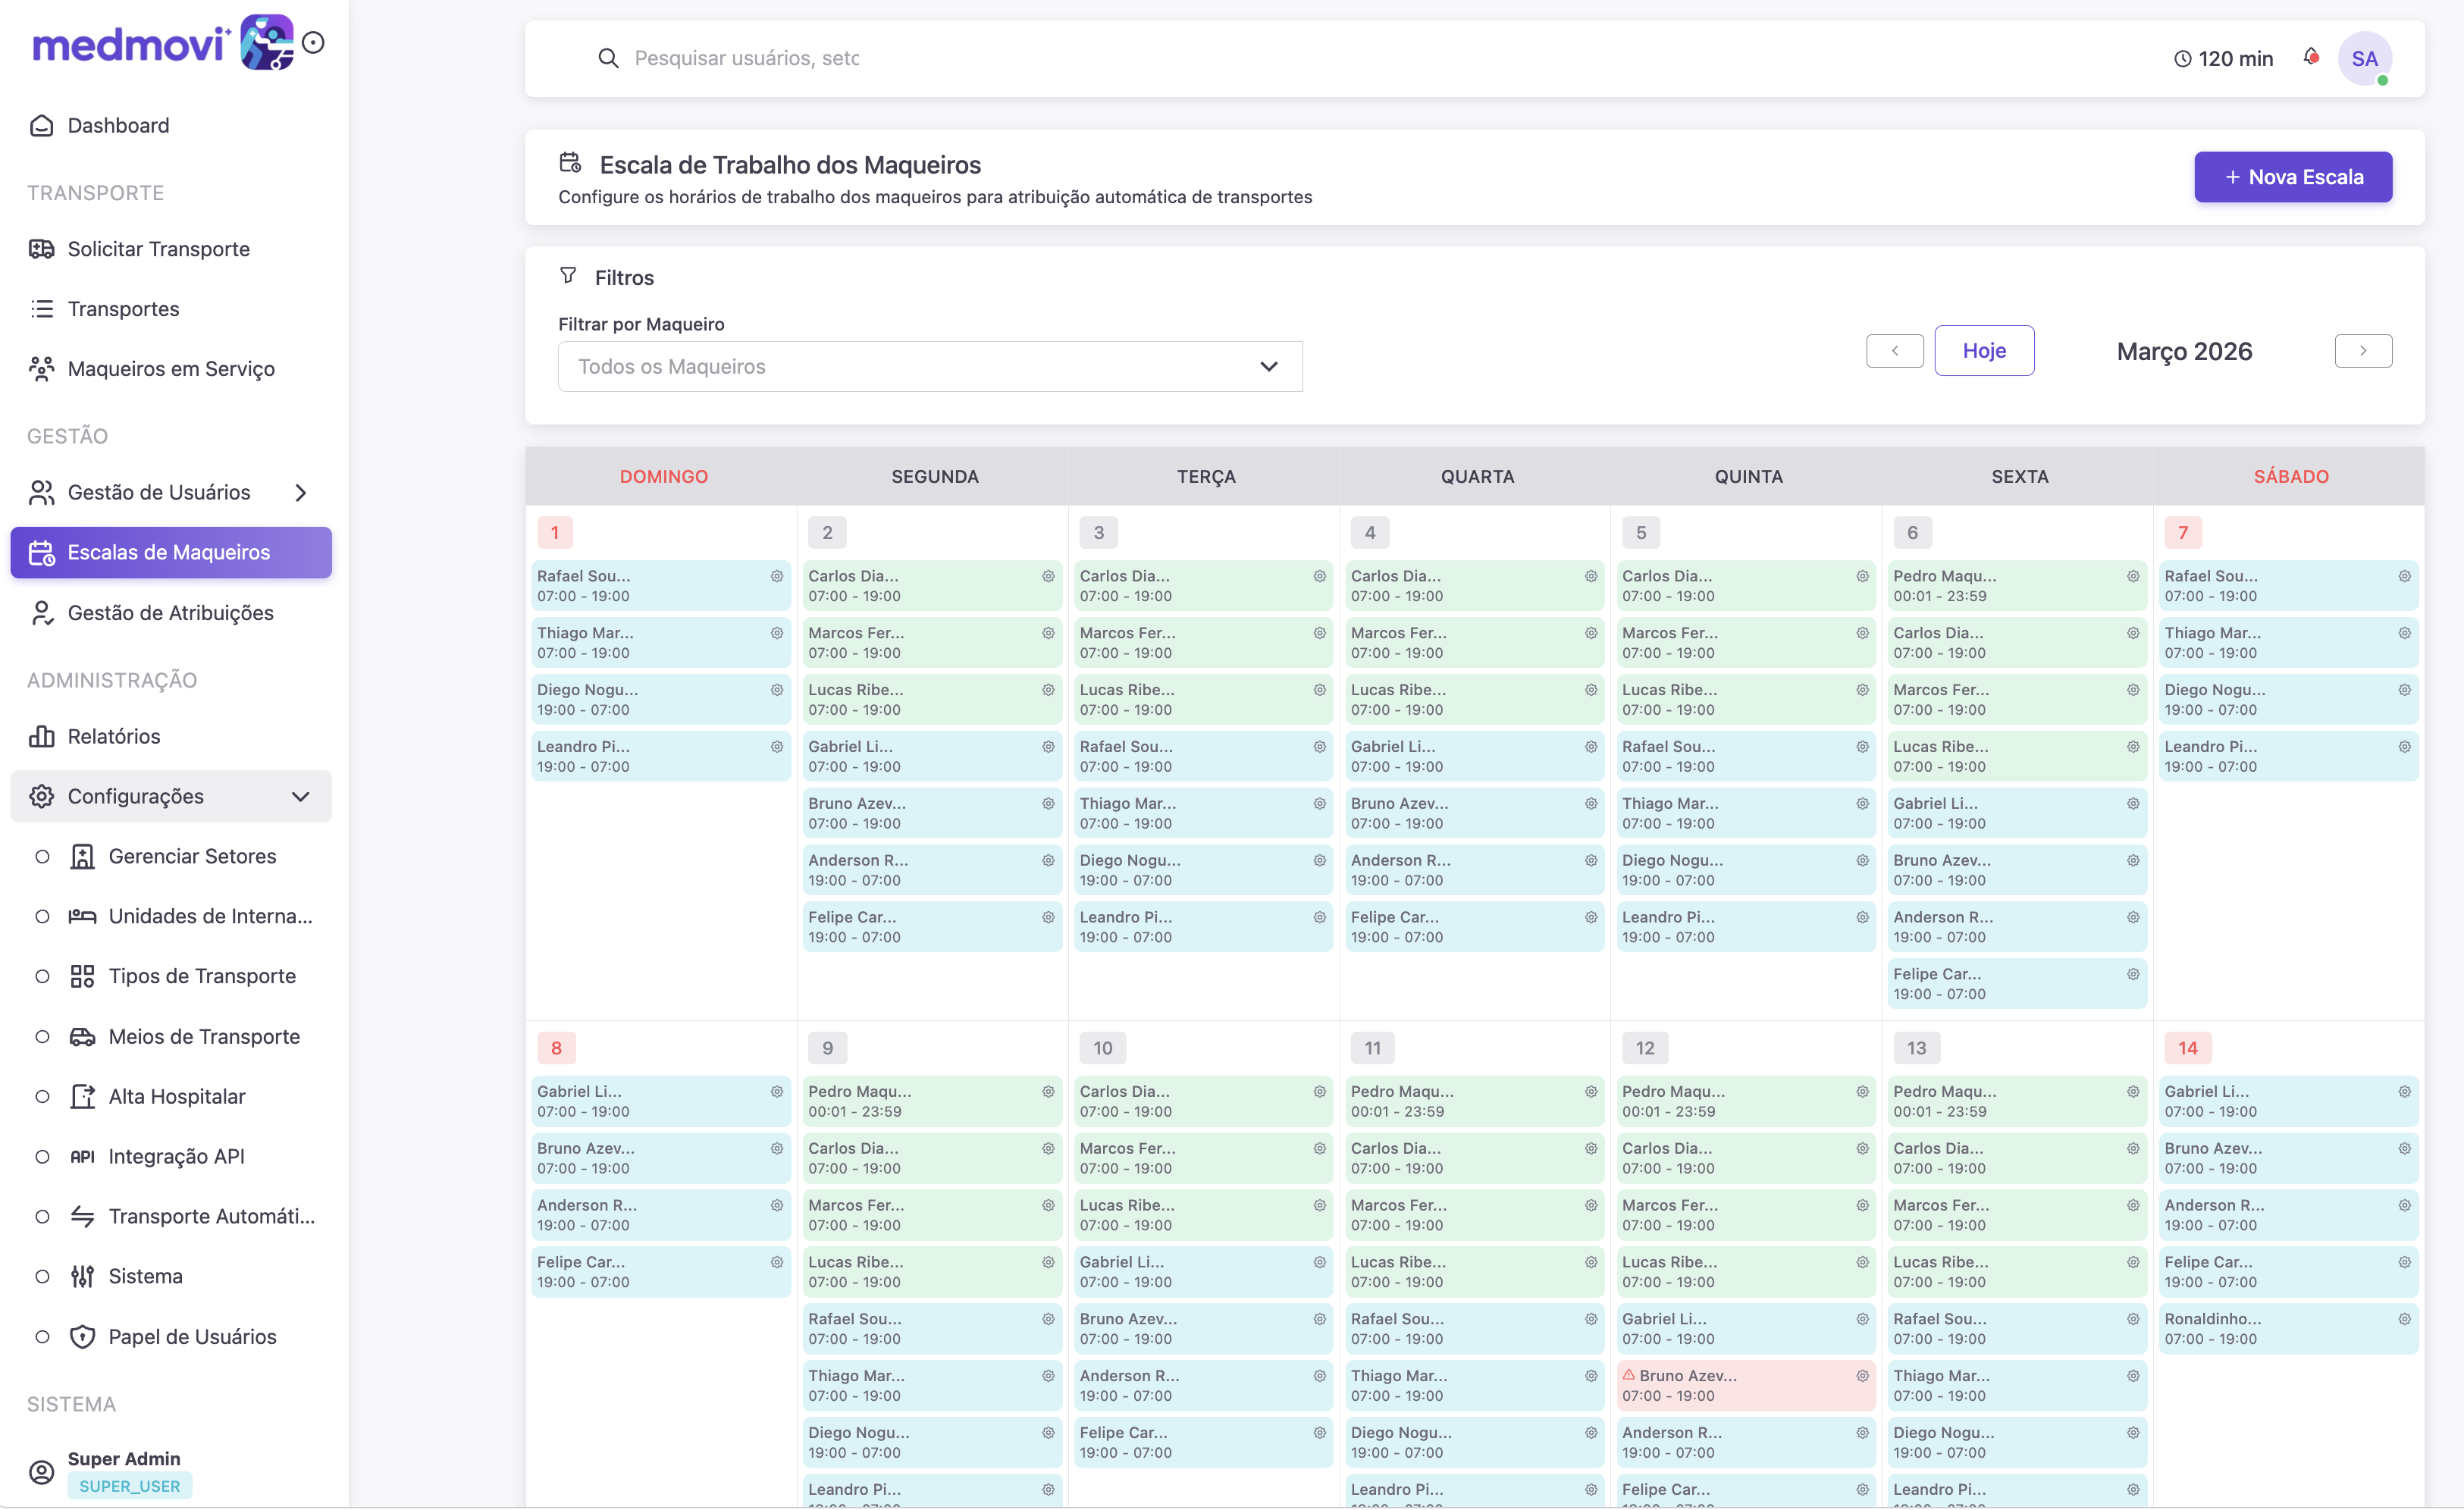Go to Relatórios menu item
This screenshot has width=2464, height=1510.
[x=114, y=736]
